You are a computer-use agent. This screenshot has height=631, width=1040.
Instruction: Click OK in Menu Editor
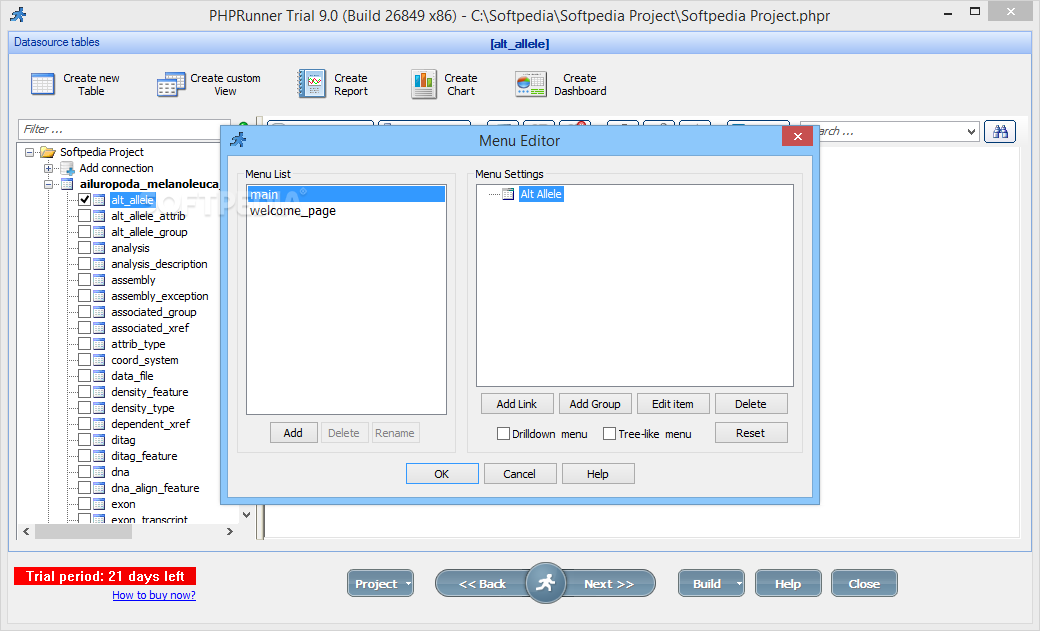pos(442,474)
